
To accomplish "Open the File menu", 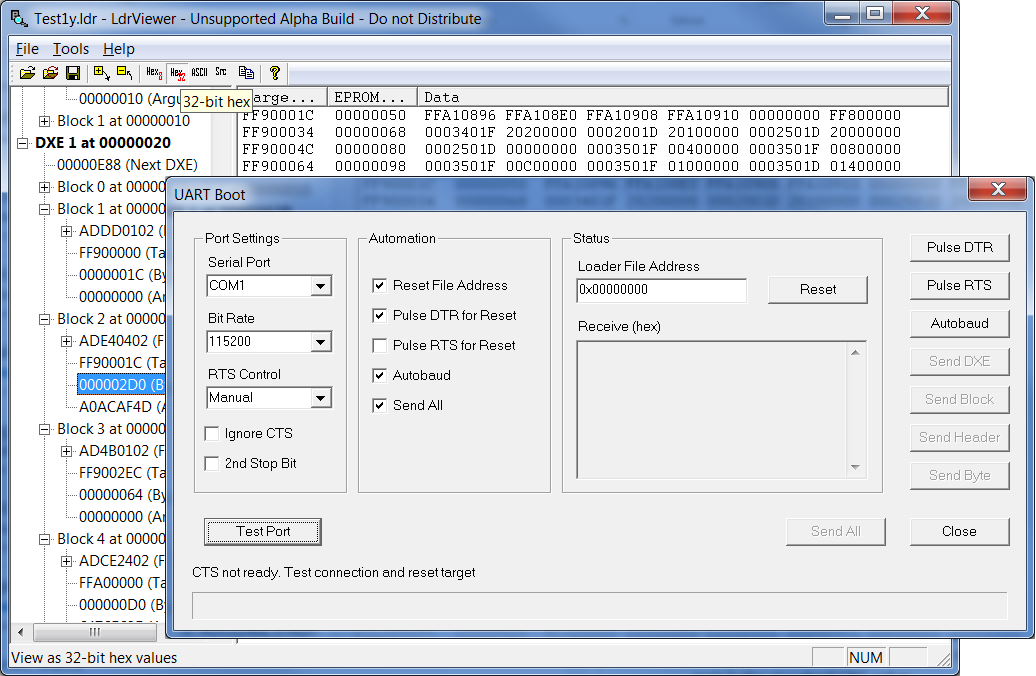I will (27, 49).
